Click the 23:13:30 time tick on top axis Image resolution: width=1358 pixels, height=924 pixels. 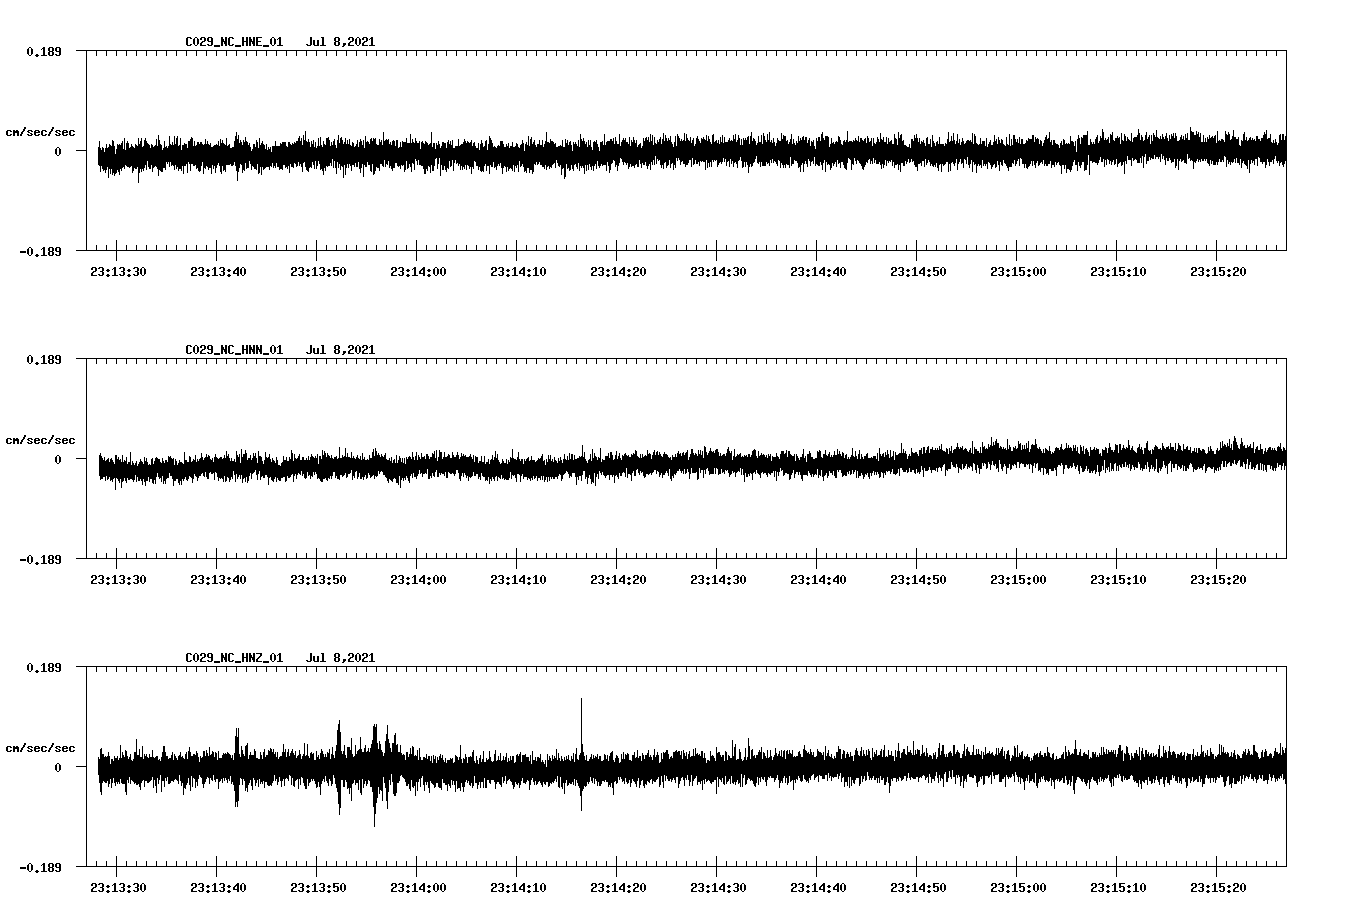(x=117, y=269)
